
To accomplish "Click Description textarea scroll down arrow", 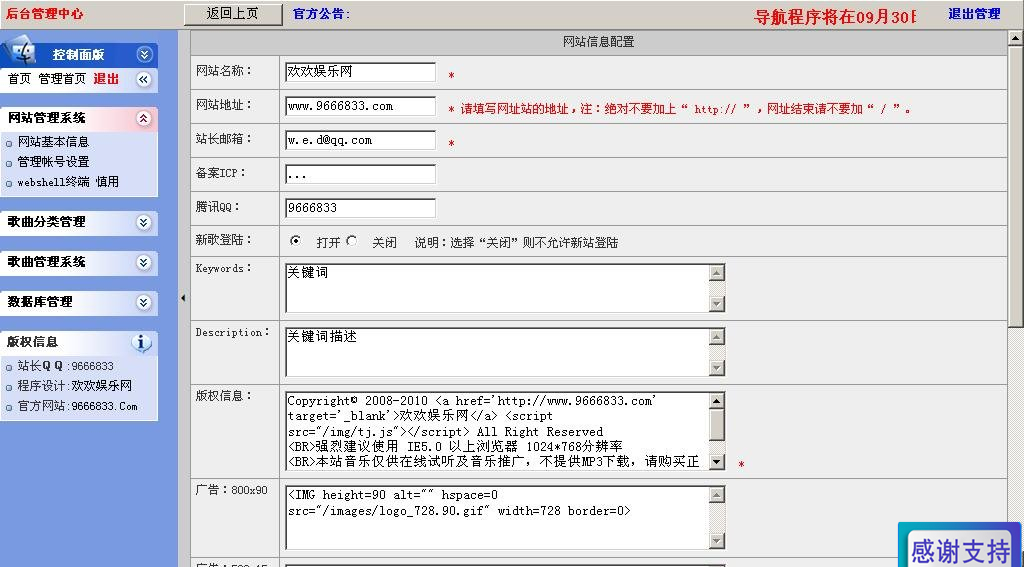I will (717, 368).
